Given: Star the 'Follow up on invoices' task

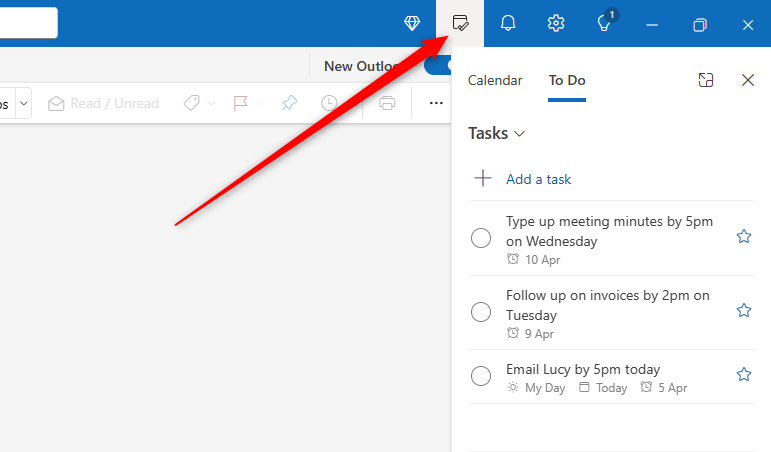Looking at the screenshot, I should point(743,310).
